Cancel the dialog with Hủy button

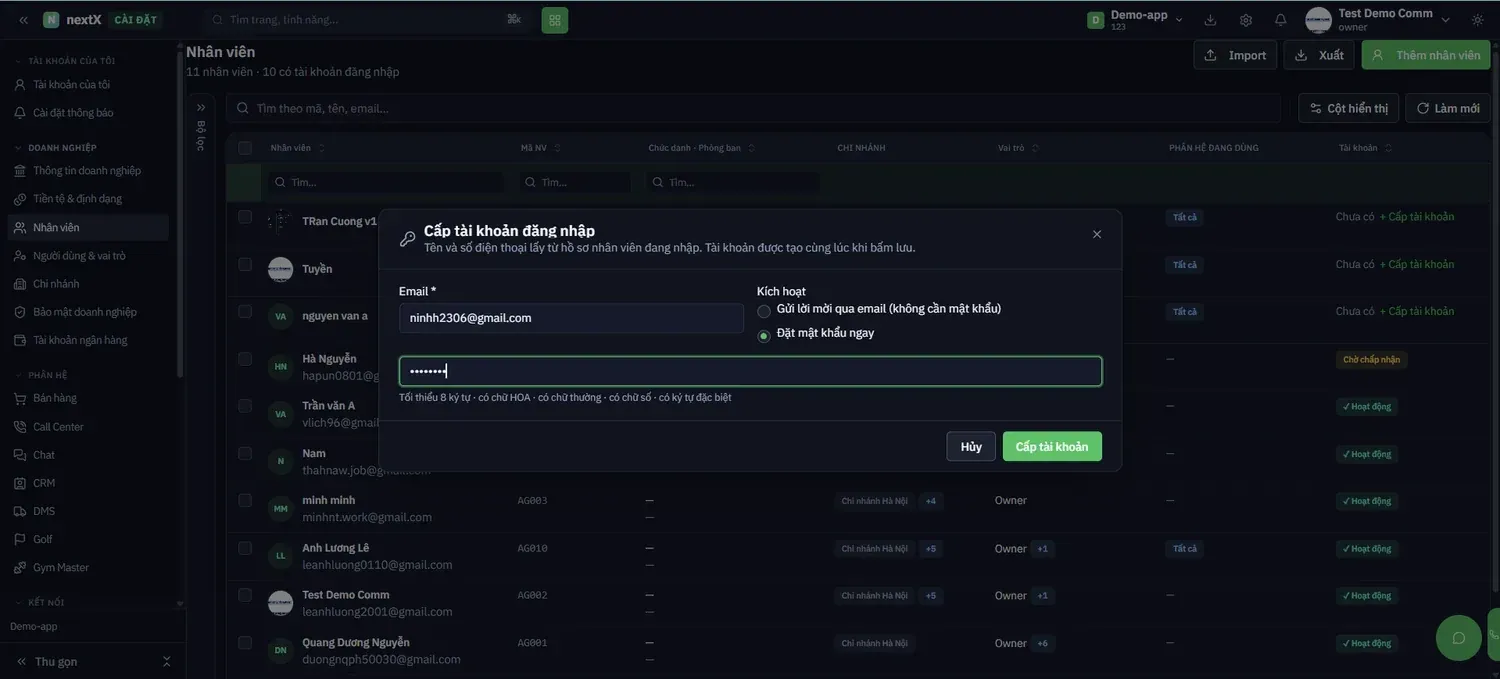click(971, 447)
